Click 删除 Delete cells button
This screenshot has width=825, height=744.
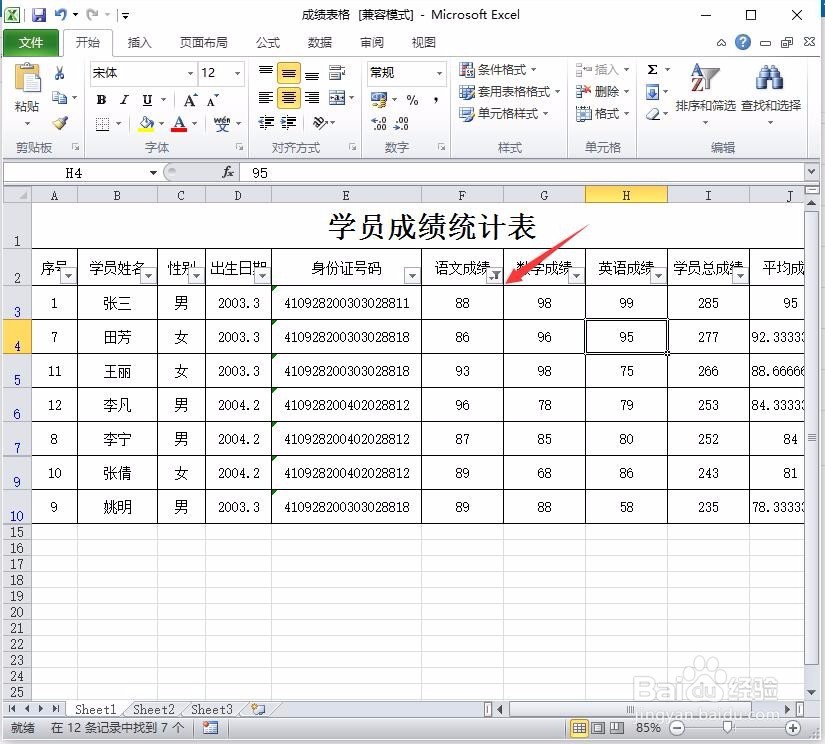click(x=602, y=92)
